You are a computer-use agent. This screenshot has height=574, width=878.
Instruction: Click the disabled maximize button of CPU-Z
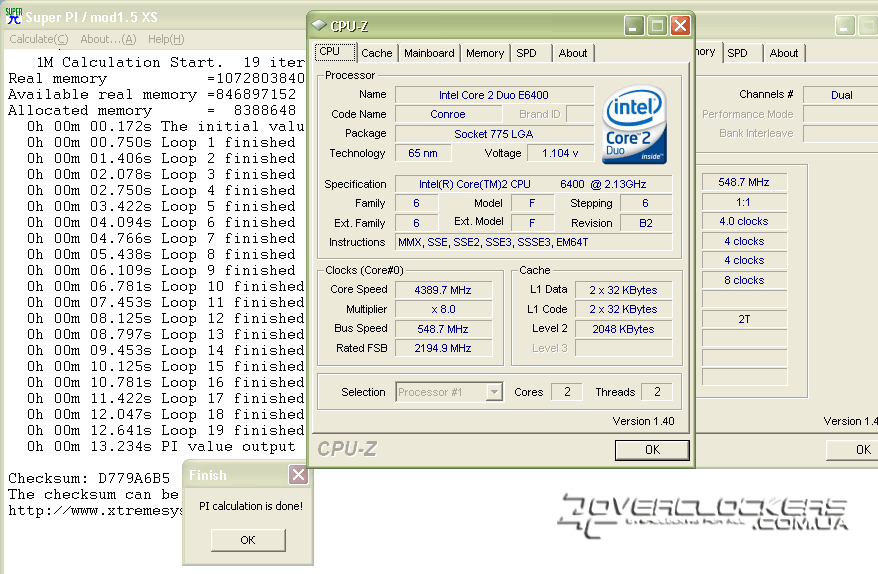tap(657, 26)
